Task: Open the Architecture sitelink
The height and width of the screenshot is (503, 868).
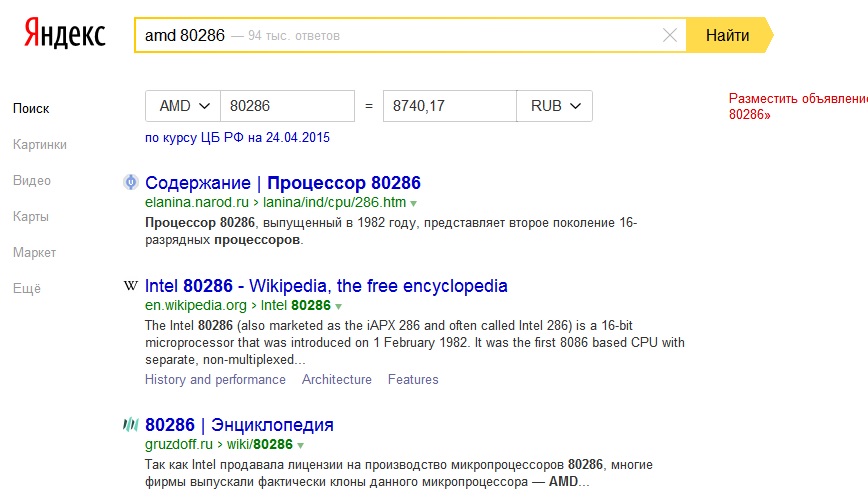Action: 337,380
